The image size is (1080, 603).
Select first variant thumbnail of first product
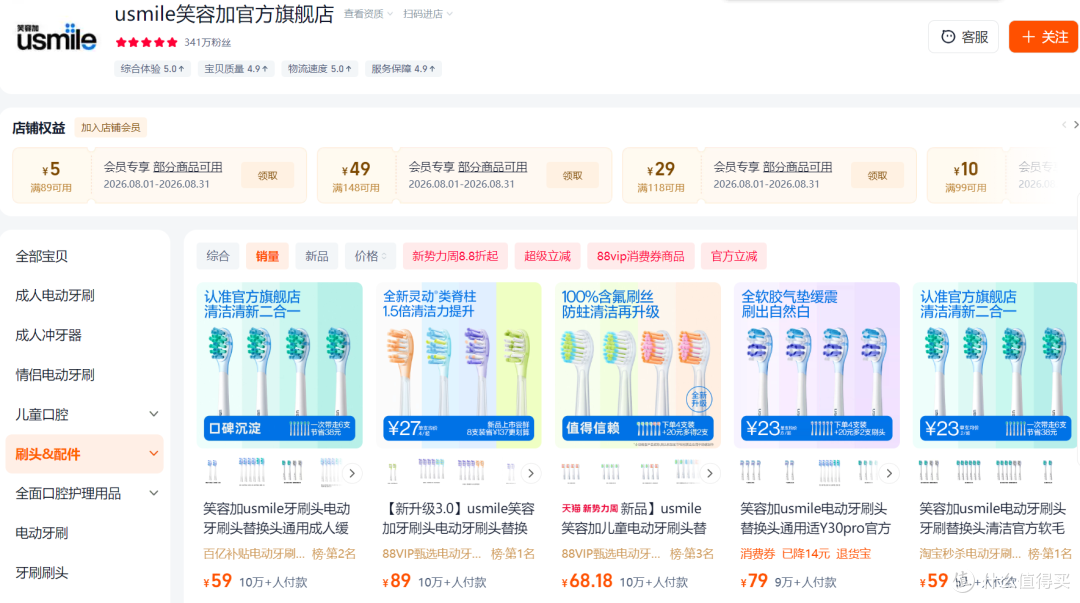pyautogui.click(x=212, y=472)
